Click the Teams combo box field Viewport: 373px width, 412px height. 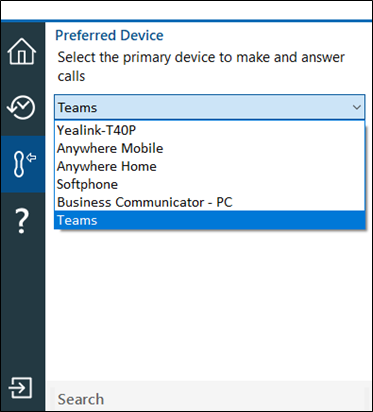coord(210,107)
